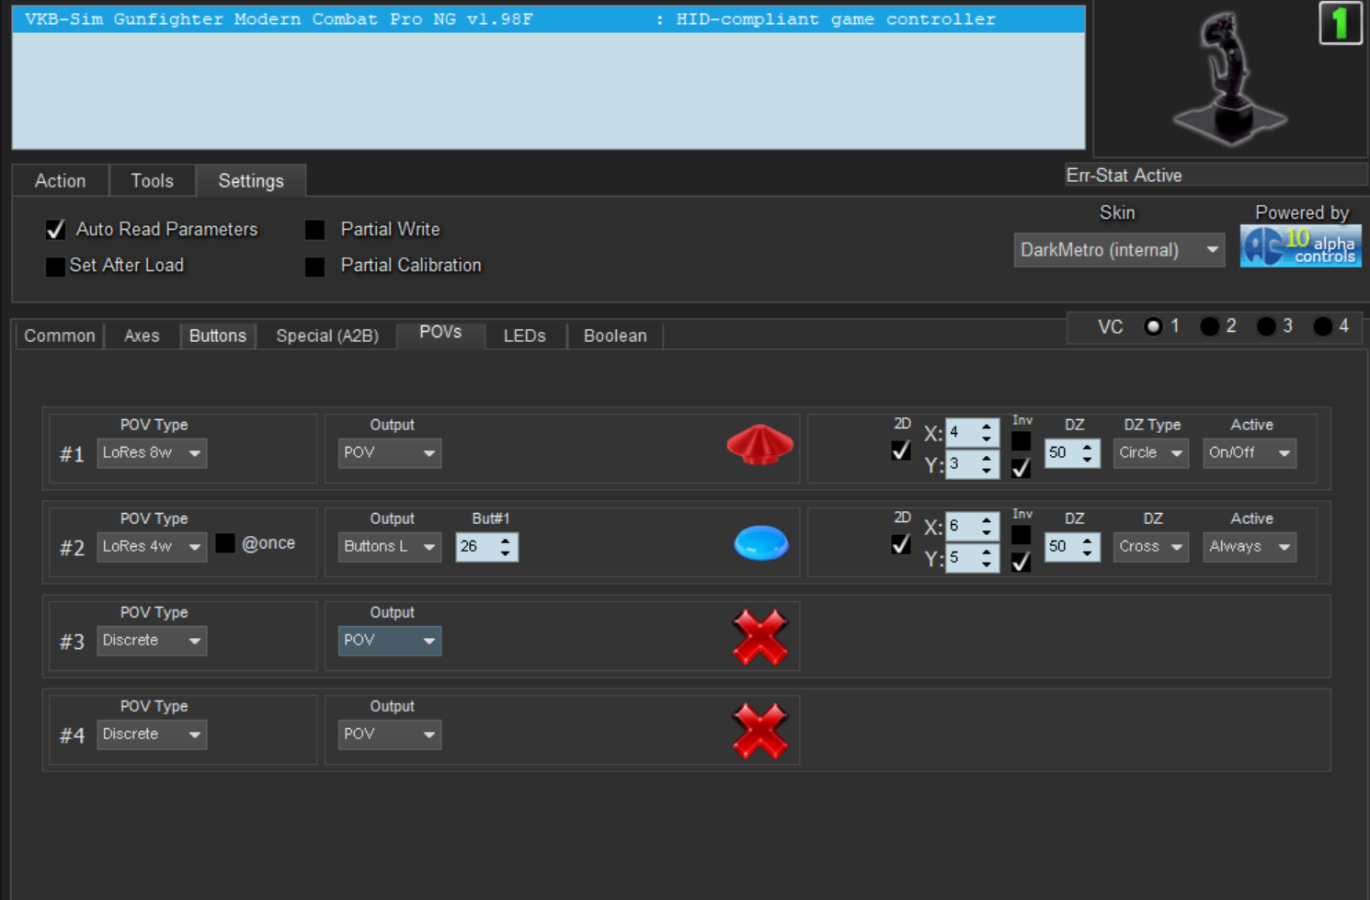Open the DZ Type dropdown showing Circle

click(1151, 453)
